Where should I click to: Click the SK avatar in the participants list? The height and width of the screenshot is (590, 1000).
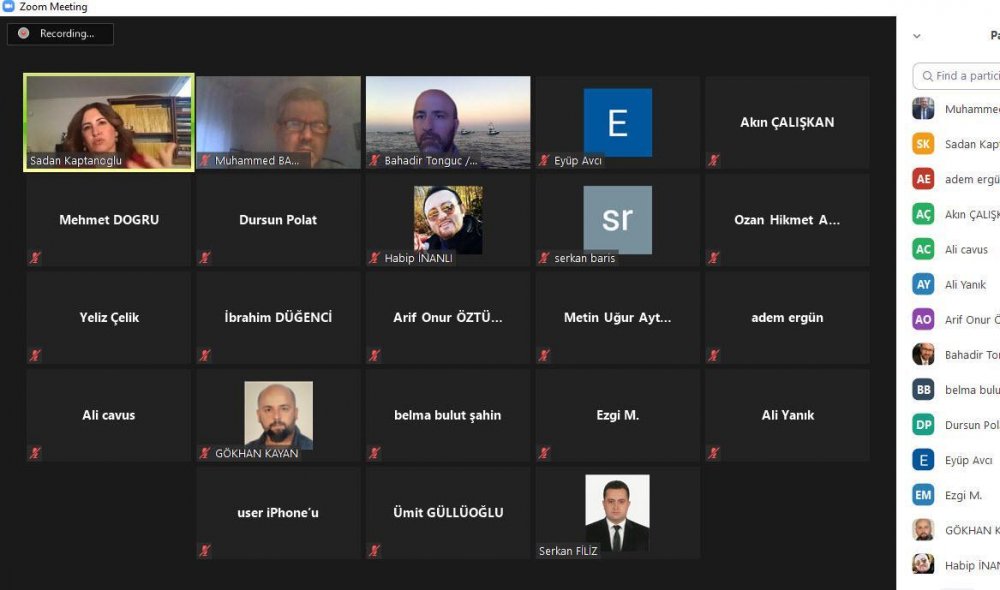pos(923,144)
